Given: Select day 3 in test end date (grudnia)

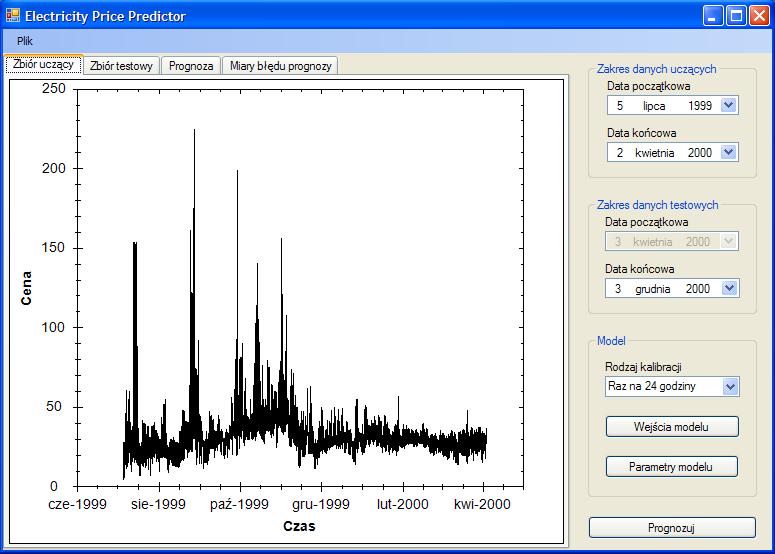Looking at the screenshot, I should point(618,289).
